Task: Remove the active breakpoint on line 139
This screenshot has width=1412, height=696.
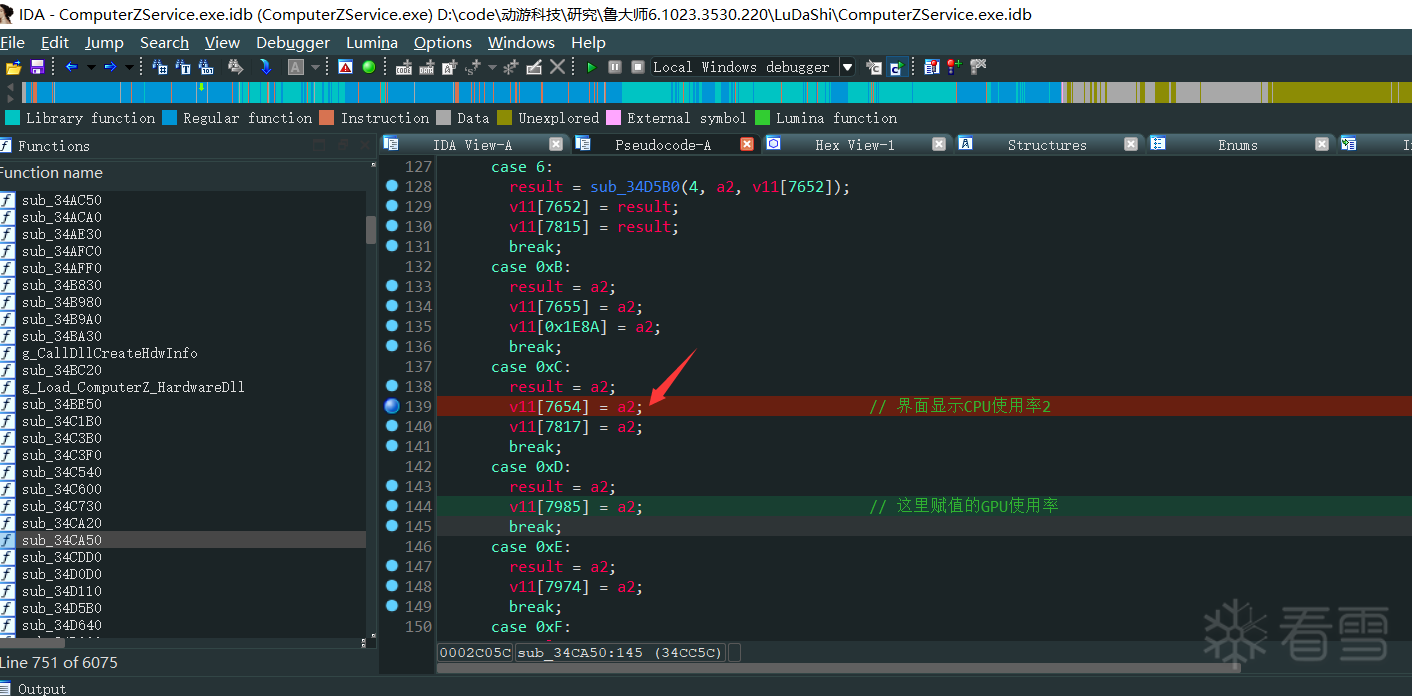Action: tap(391, 406)
